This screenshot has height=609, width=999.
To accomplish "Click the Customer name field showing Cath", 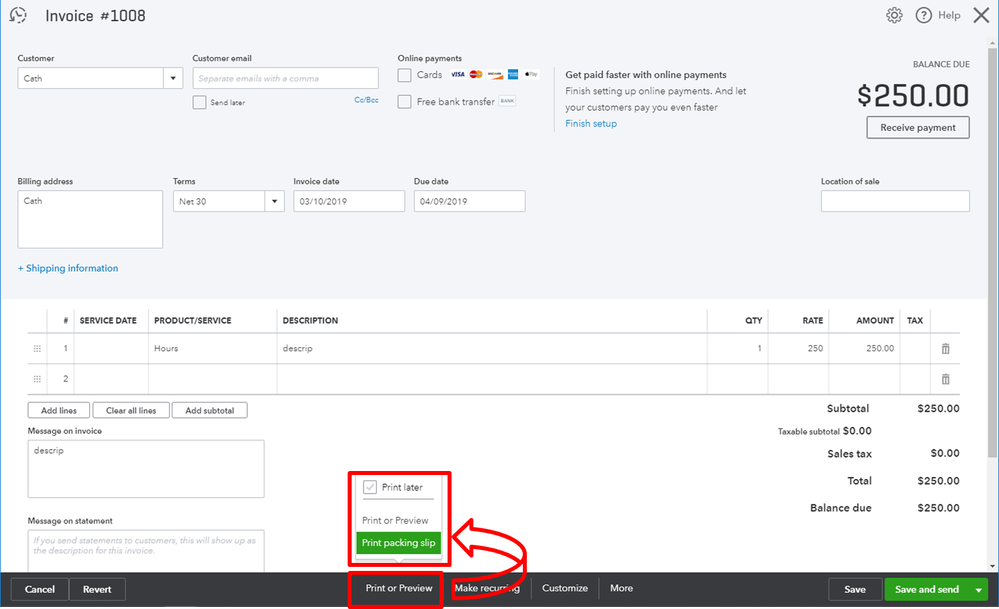I will point(90,78).
